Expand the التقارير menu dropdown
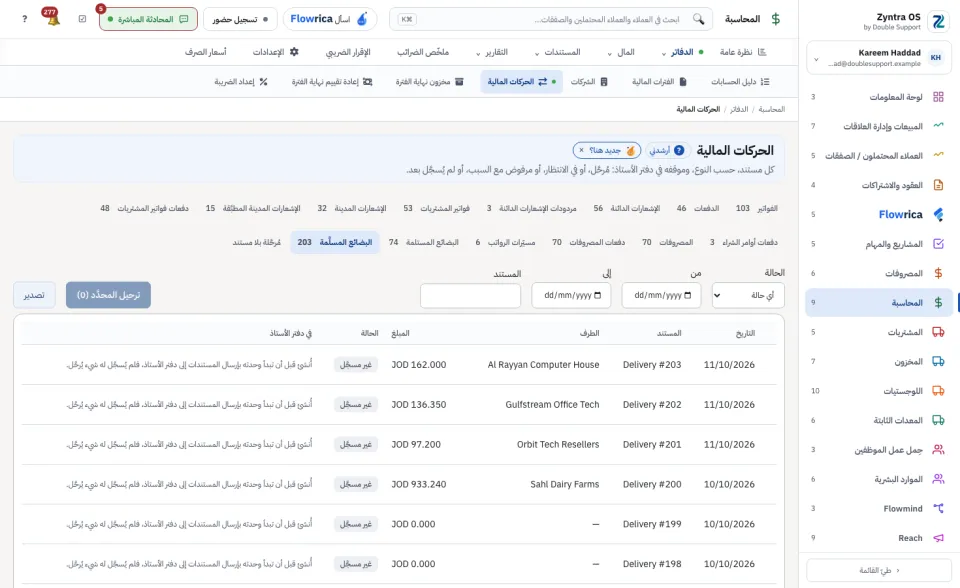Image resolution: width=960 pixels, height=588 pixels. pyautogui.click(x=478, y=53)
